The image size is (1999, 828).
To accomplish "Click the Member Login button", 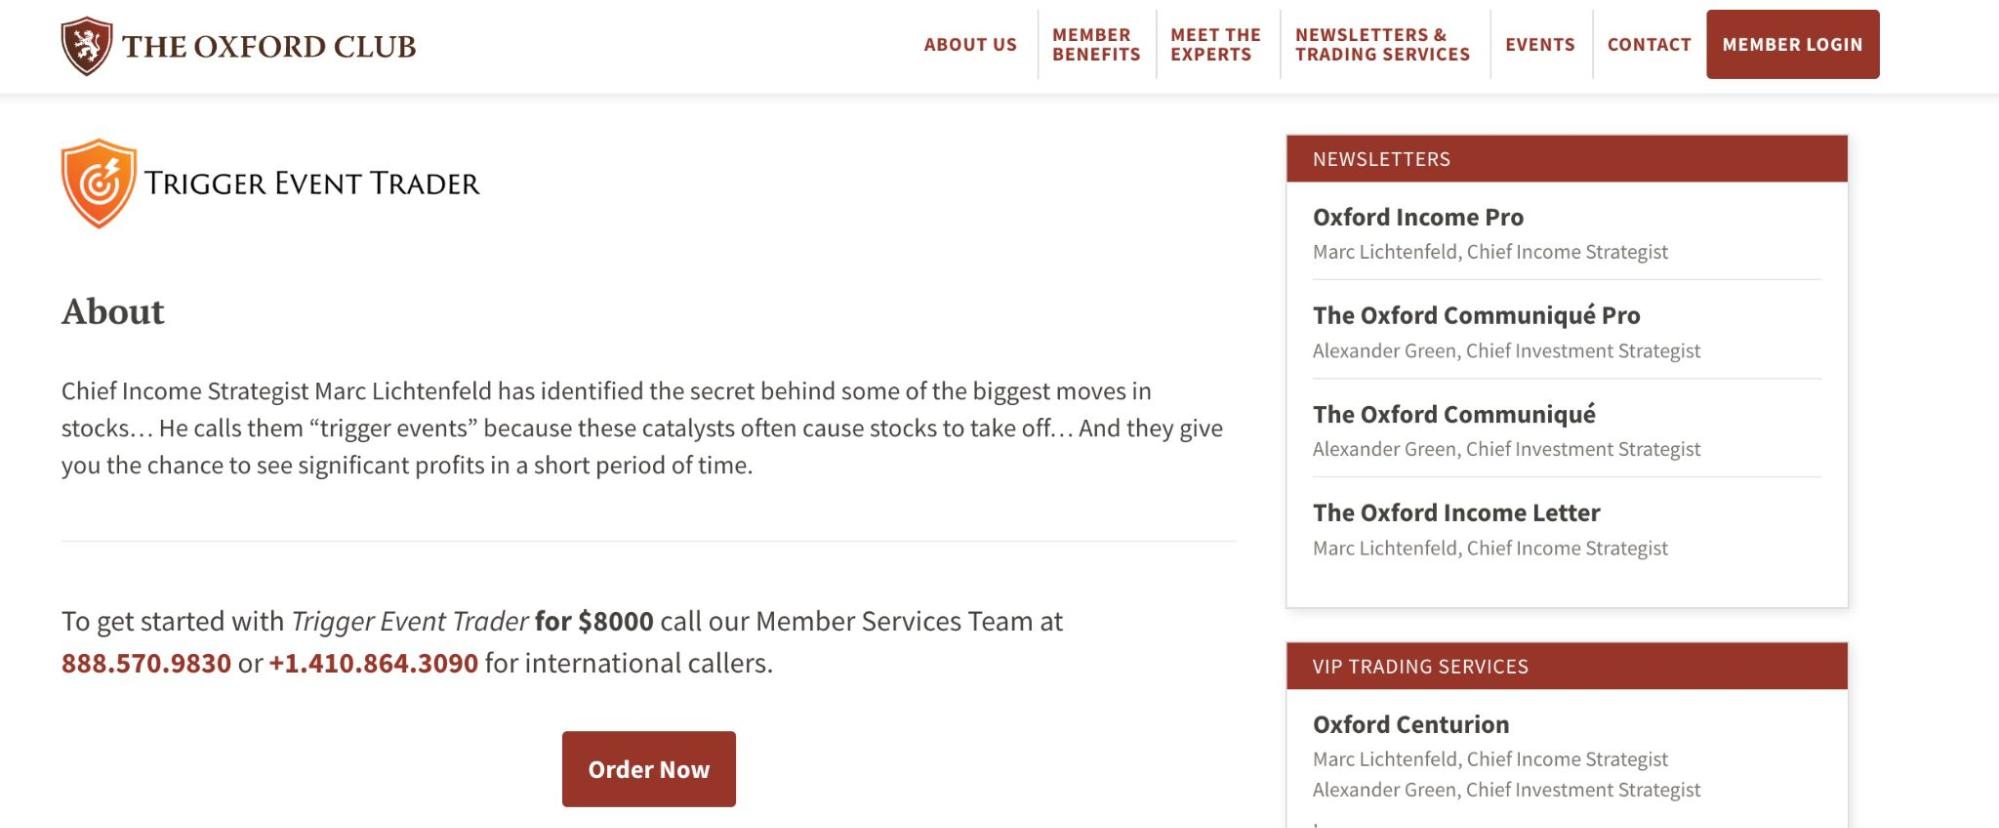I will [1792, 44].
